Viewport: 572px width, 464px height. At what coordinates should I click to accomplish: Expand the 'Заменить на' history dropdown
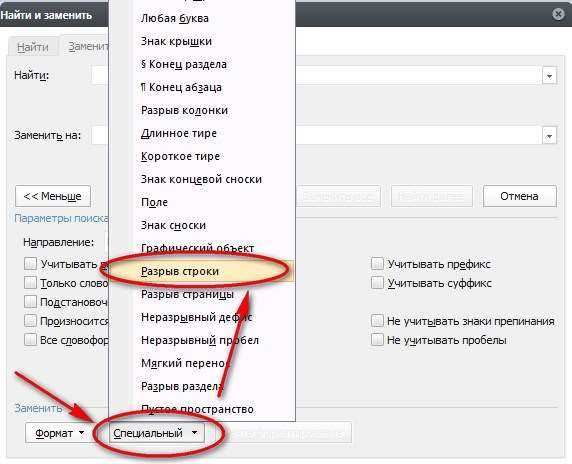[x=549, y=136]
